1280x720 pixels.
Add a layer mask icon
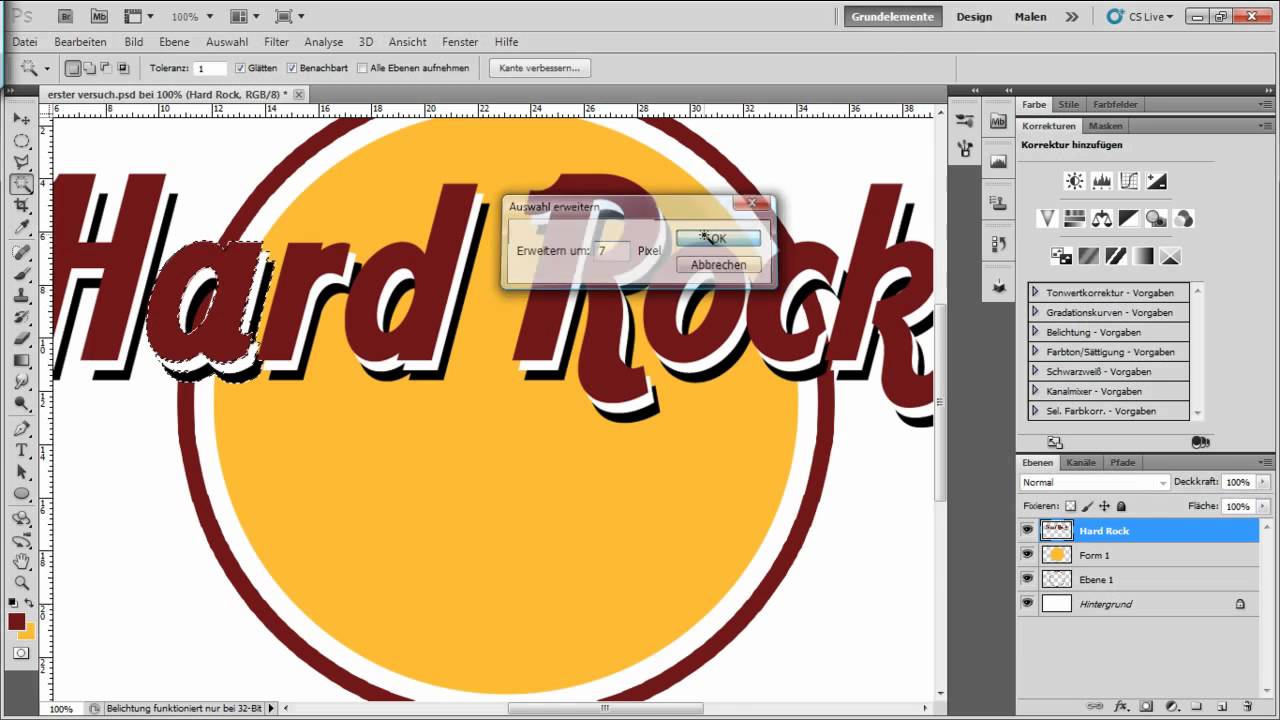(x=1146, y=706)
